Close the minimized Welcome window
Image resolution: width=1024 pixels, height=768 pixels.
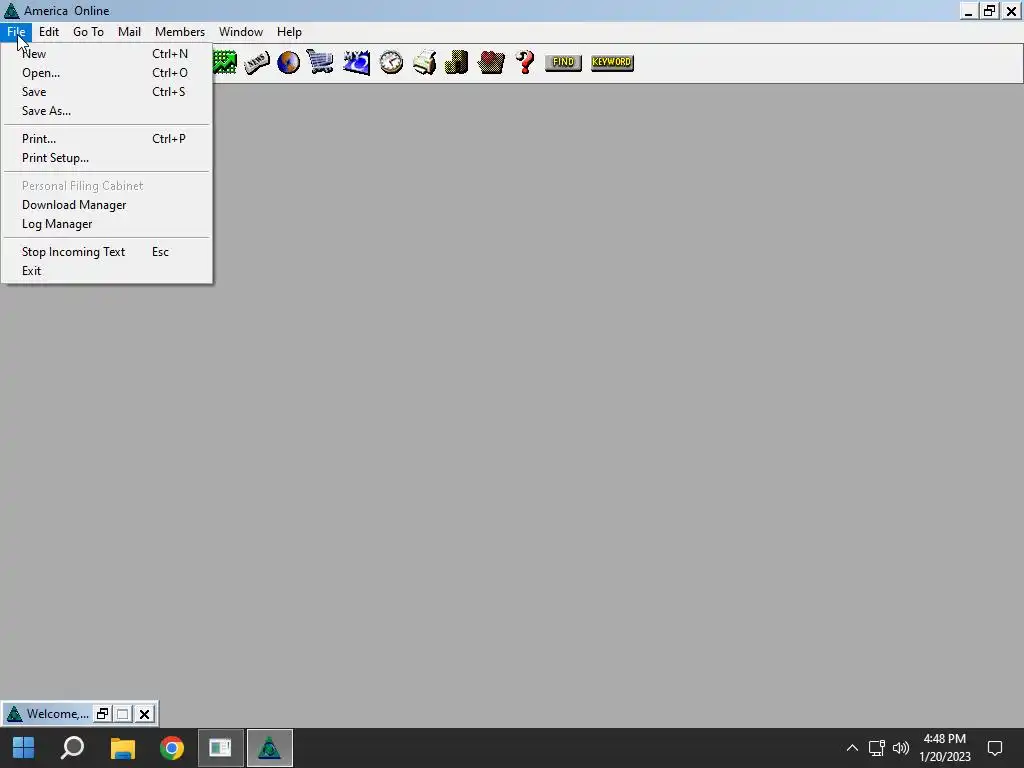pos(144,714)
